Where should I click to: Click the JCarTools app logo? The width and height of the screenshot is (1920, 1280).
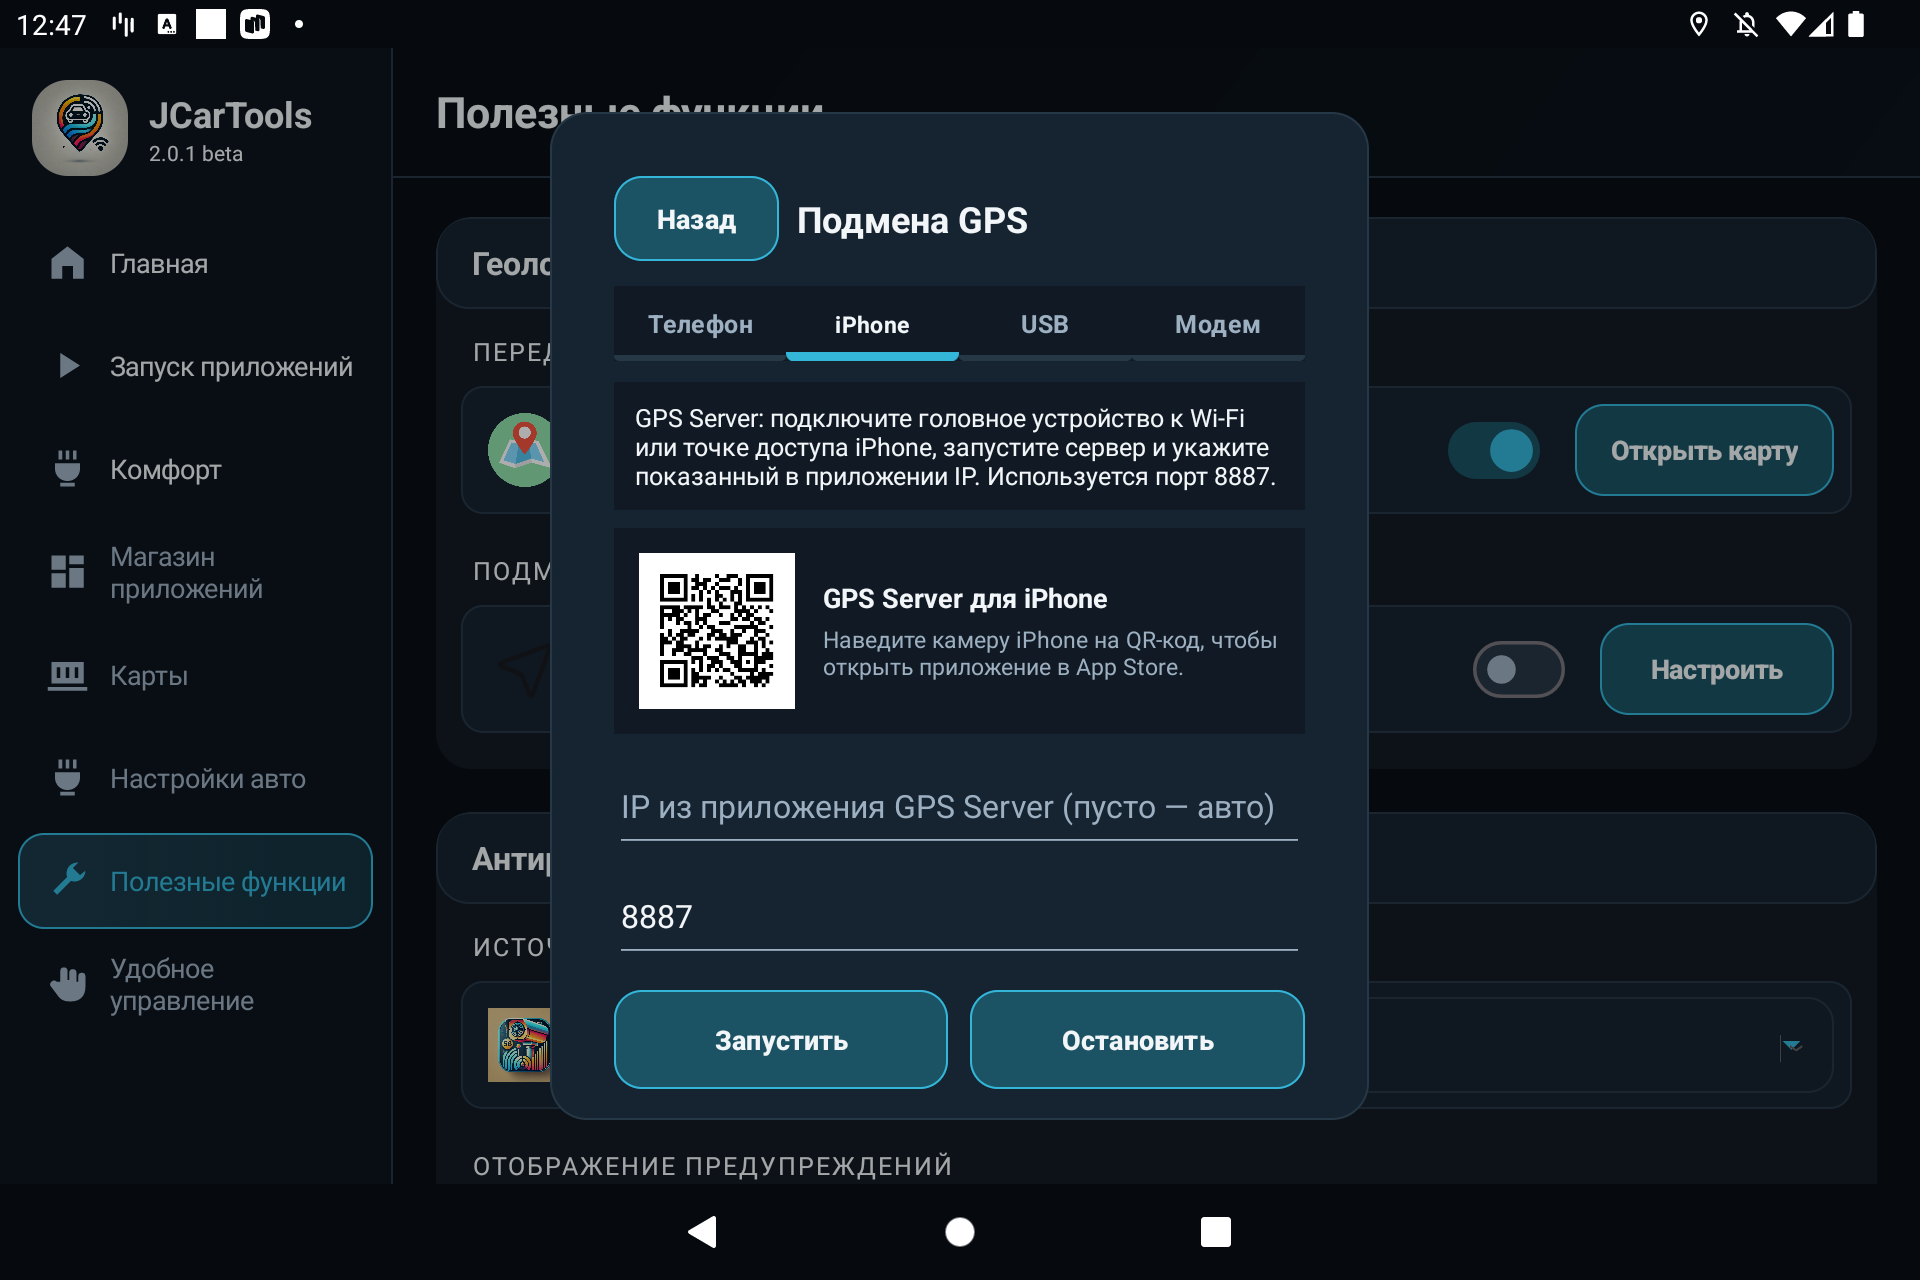click(80, 128)
